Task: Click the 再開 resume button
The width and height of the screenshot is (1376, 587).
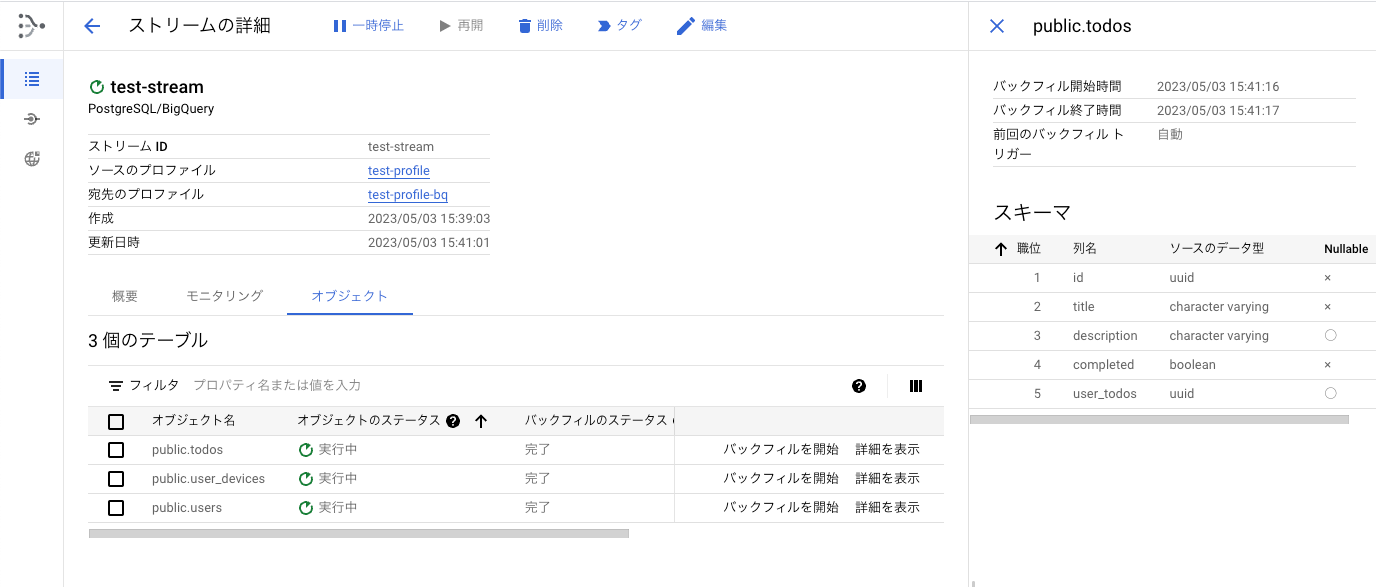Action: tap(461, 26)
